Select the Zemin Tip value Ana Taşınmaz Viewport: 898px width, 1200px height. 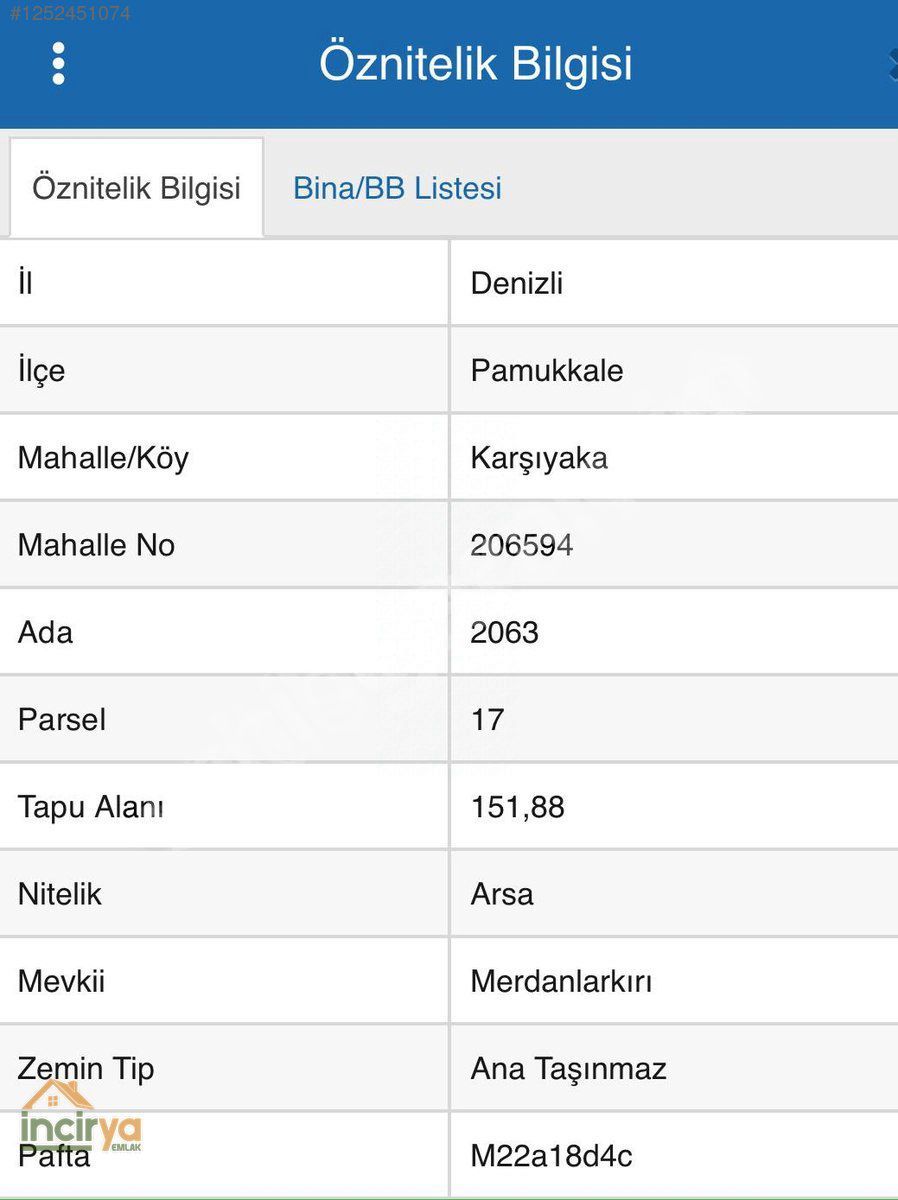point(568,1069)
